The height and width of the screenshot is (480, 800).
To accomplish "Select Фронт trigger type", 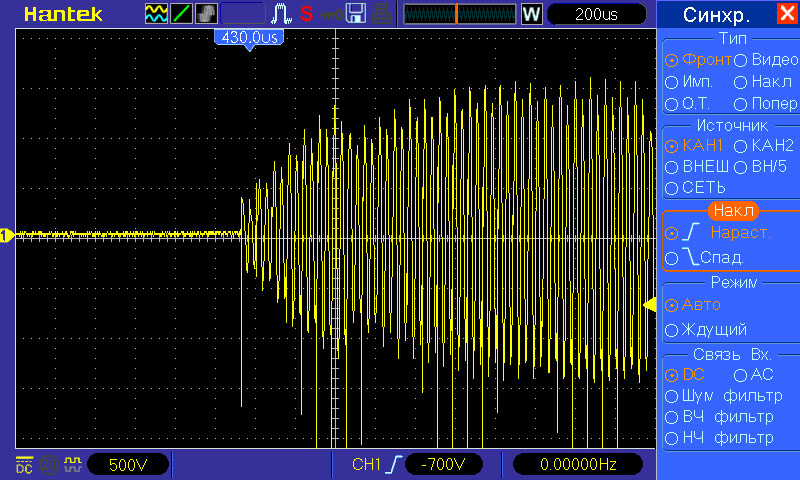I will coord(699,60).
